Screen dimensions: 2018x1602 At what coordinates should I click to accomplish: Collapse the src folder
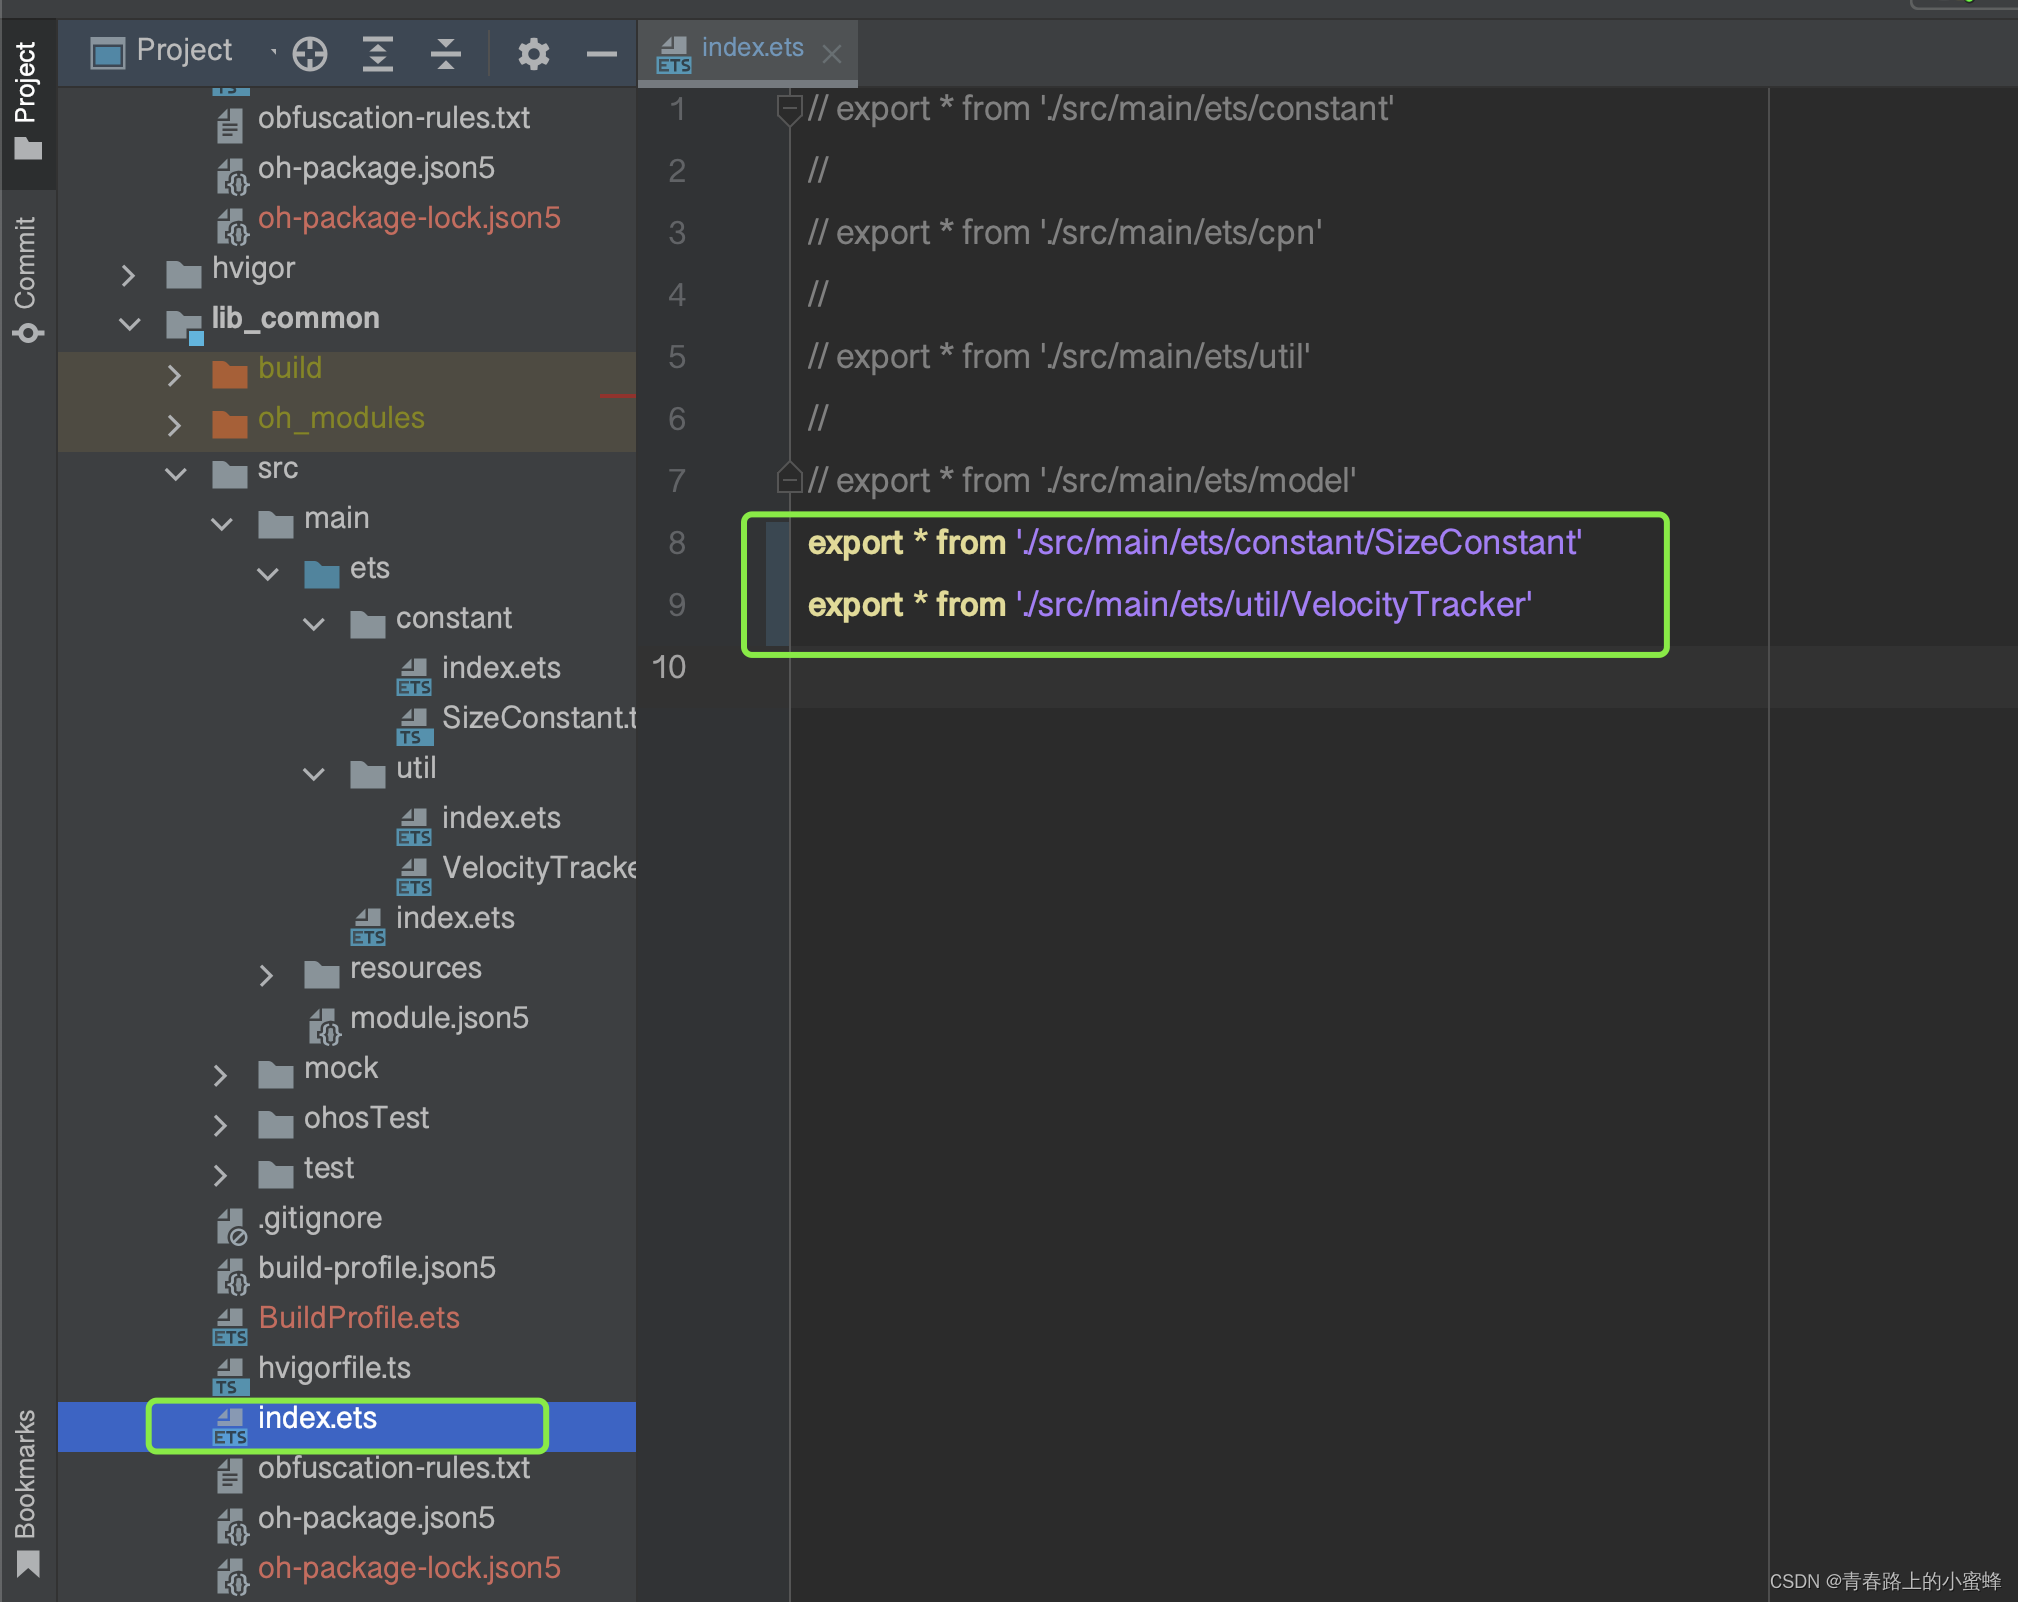point(175,474)
